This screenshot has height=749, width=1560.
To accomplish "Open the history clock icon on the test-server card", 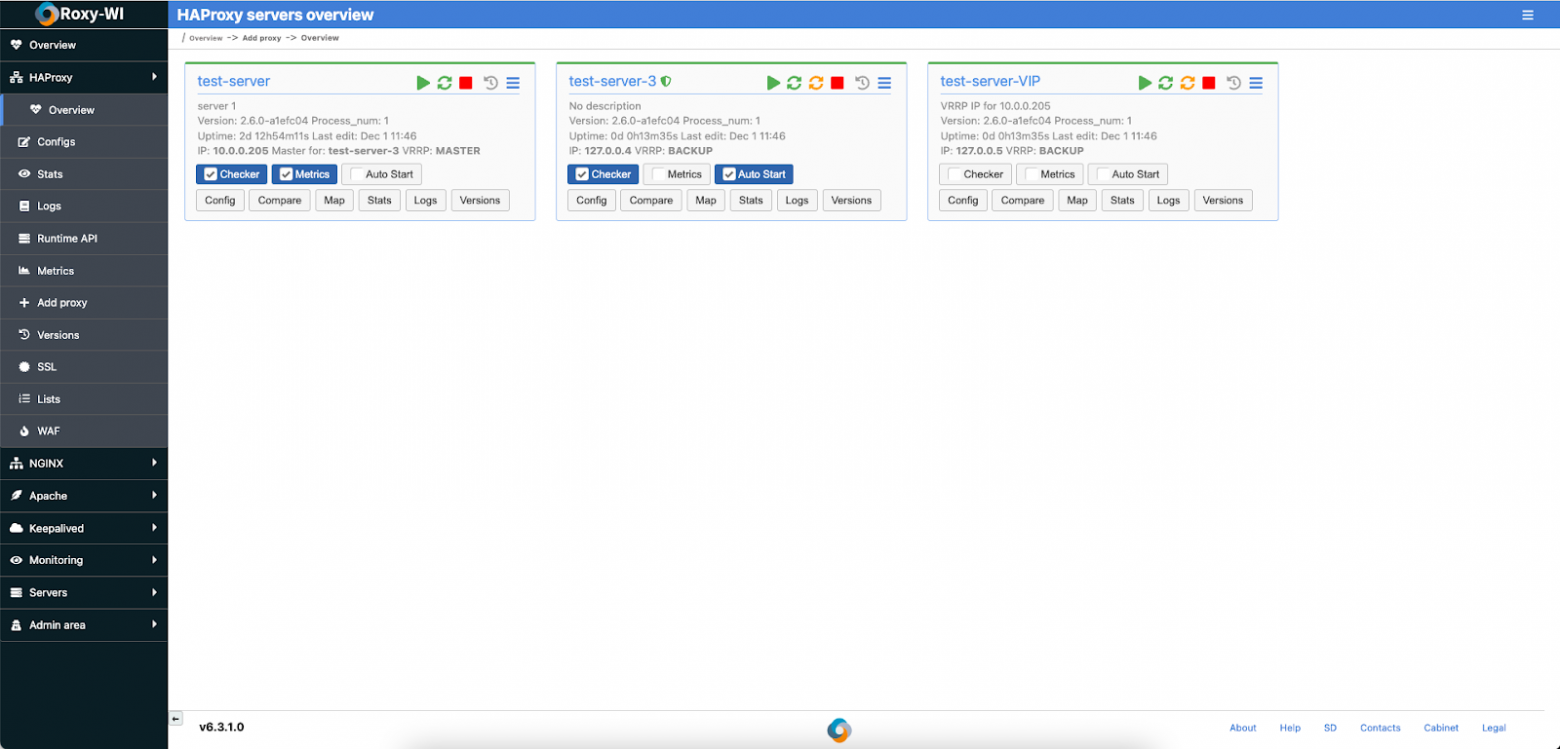I will (491, 83).
